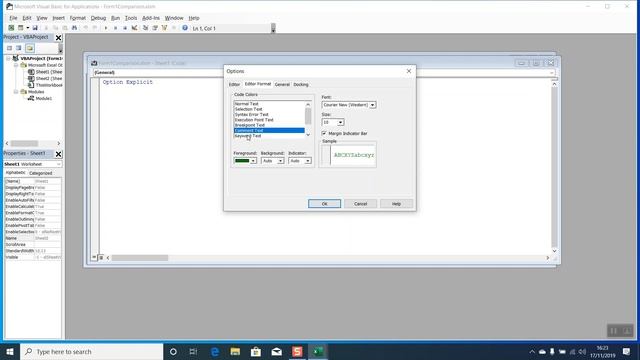Click the View Microsoft Excel toolbar icon
640x360 pixels.
click(11, 28)
